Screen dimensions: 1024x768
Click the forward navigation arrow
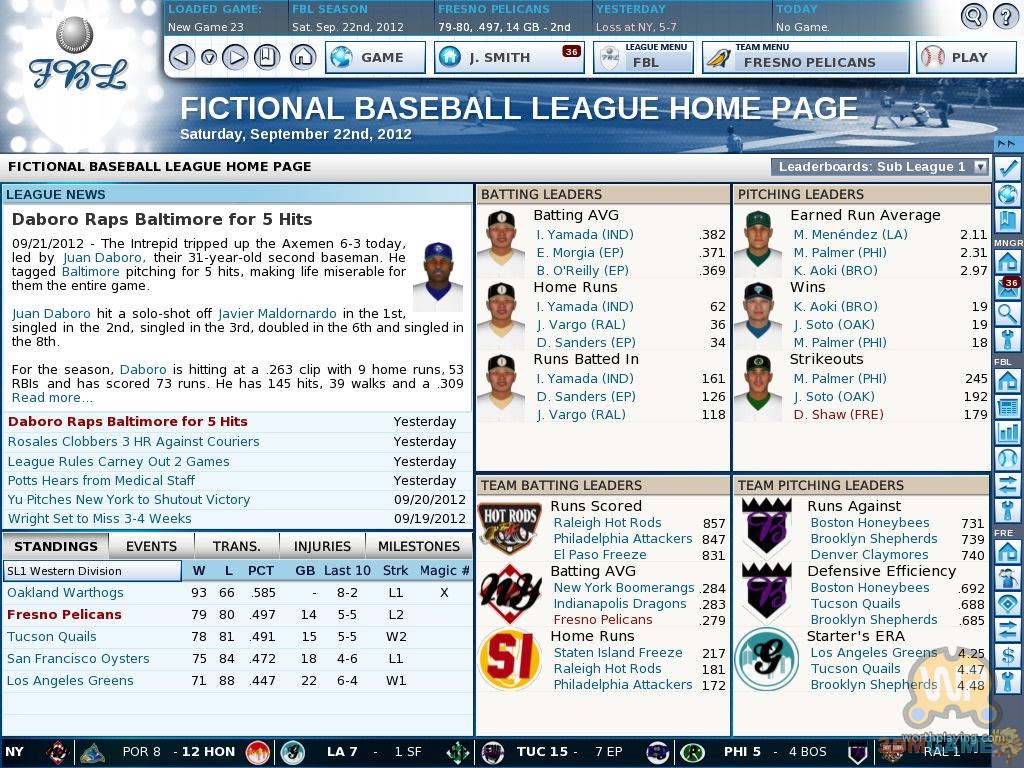235,57
